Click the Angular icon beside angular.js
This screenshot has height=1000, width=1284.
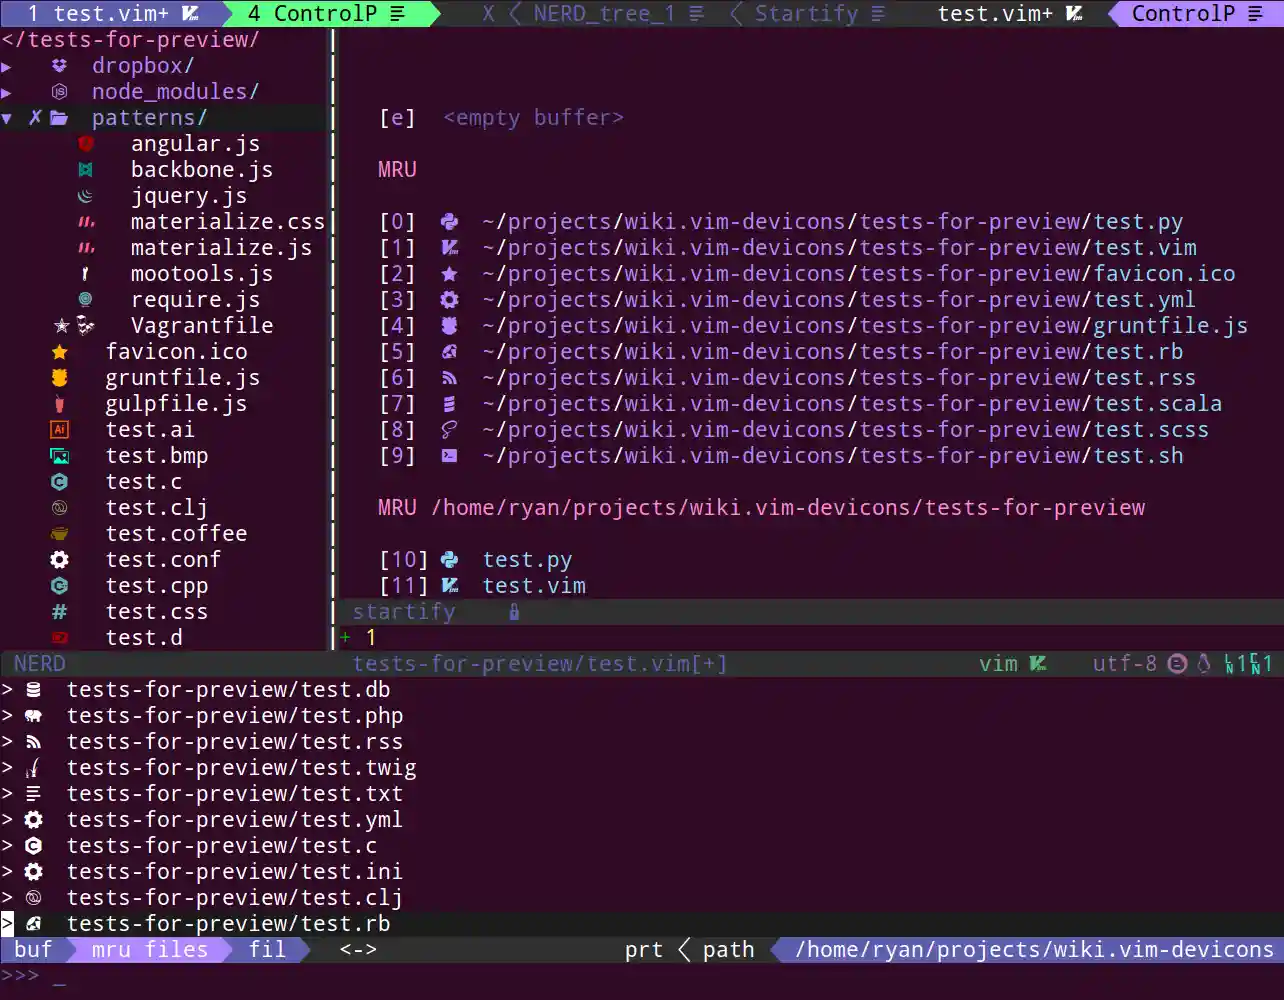pos(86,143)
